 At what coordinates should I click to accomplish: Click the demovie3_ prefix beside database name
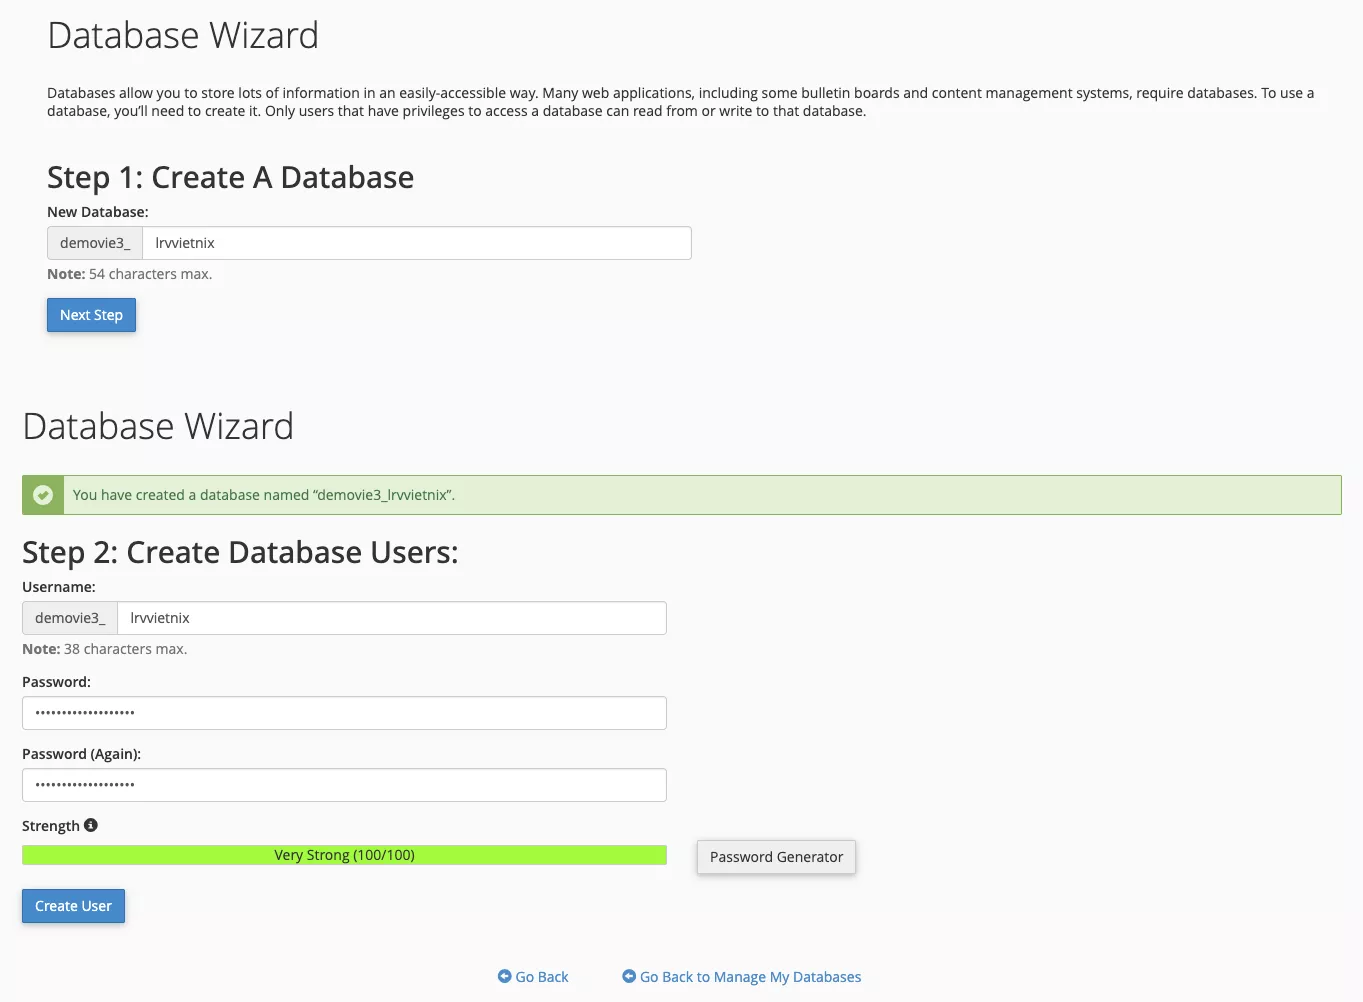tap(94, 242)
